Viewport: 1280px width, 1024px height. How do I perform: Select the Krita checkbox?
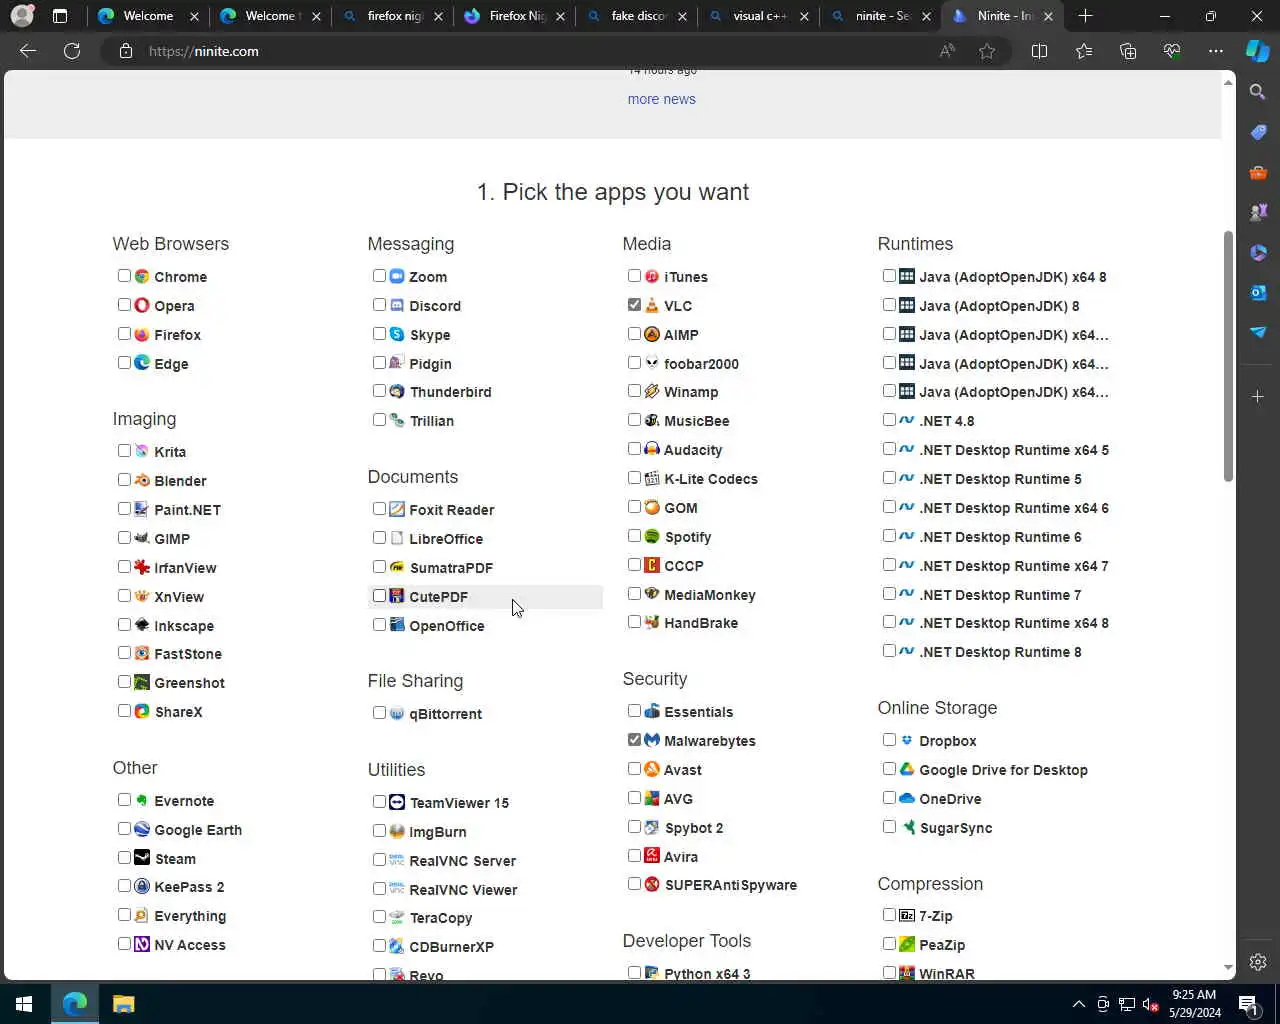124,451
